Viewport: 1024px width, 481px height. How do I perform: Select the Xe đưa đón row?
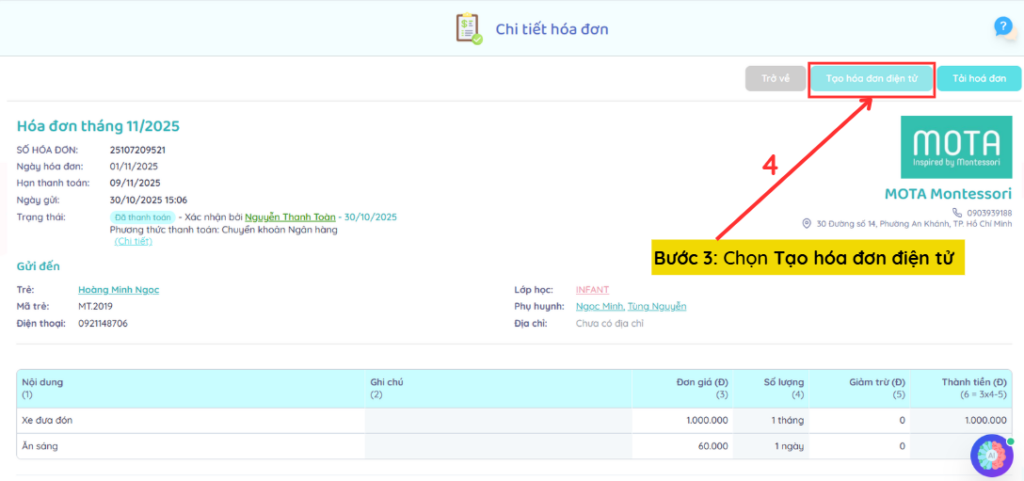48,420
